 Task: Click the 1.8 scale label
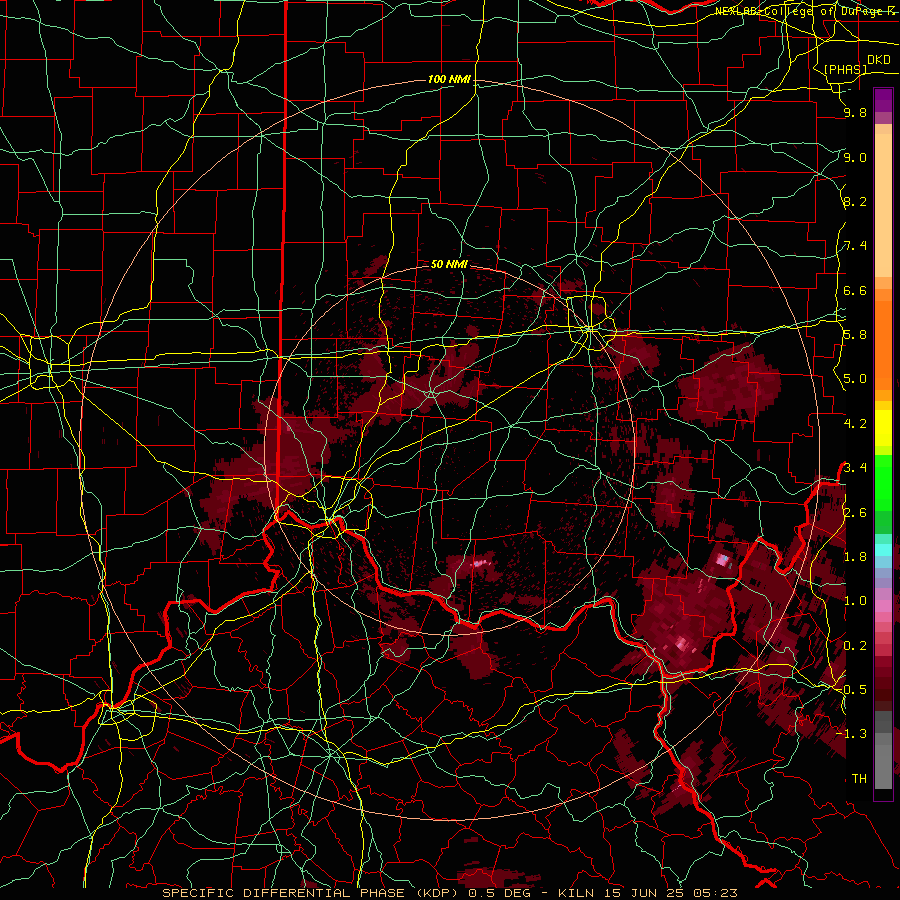pos(855,556)
